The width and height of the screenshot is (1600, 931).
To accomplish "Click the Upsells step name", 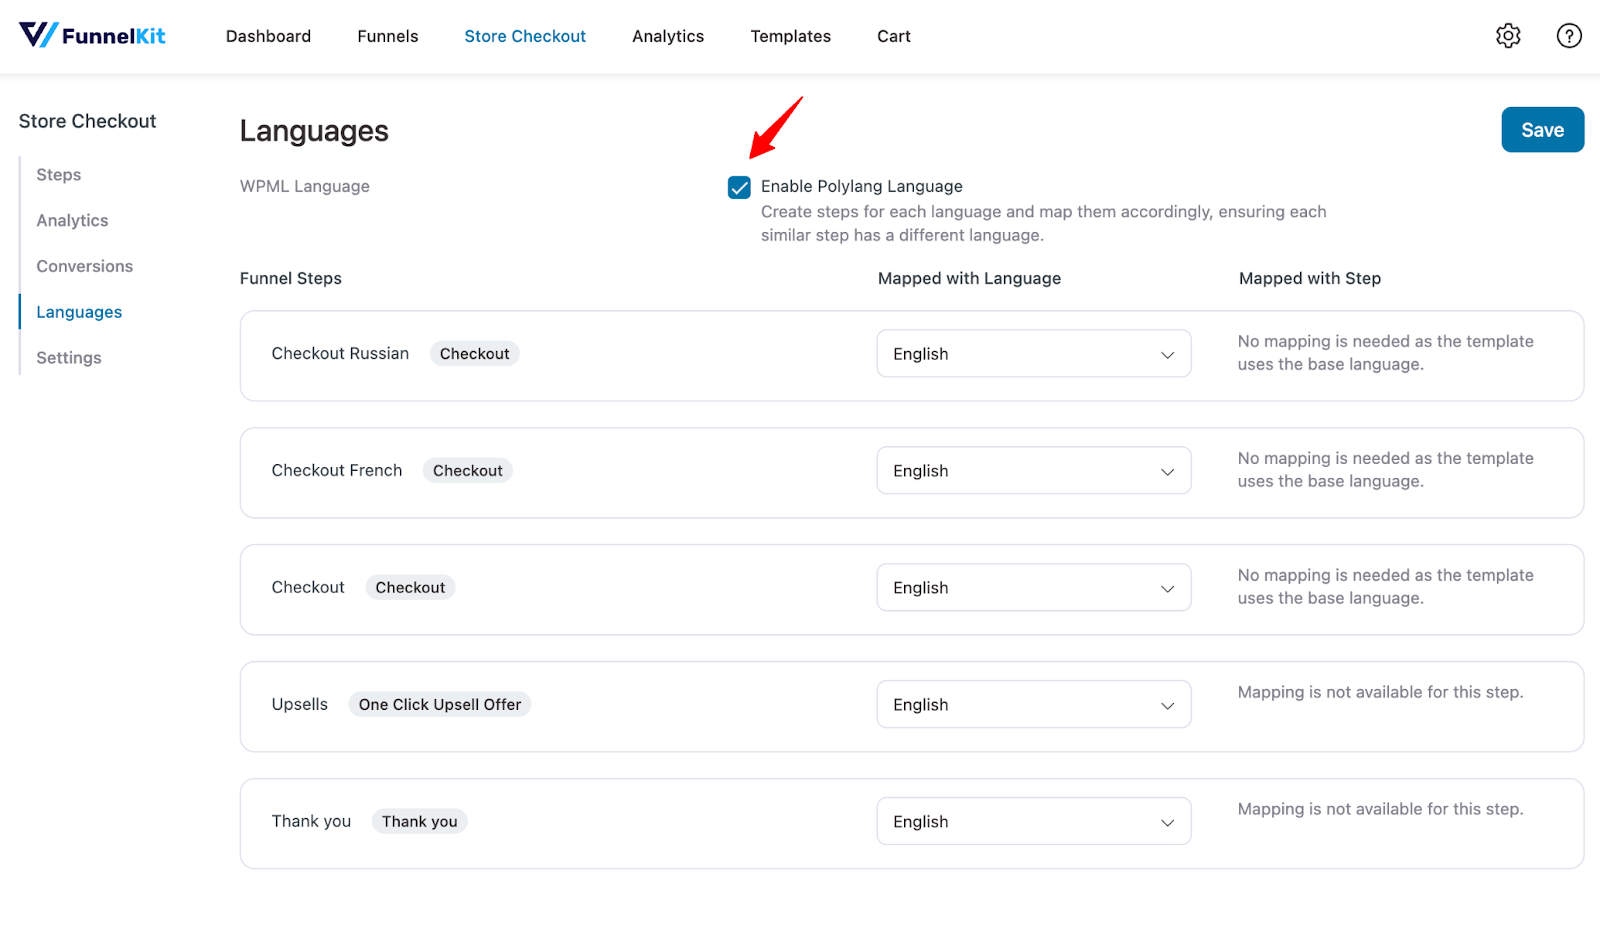I will tap(300, 705).
